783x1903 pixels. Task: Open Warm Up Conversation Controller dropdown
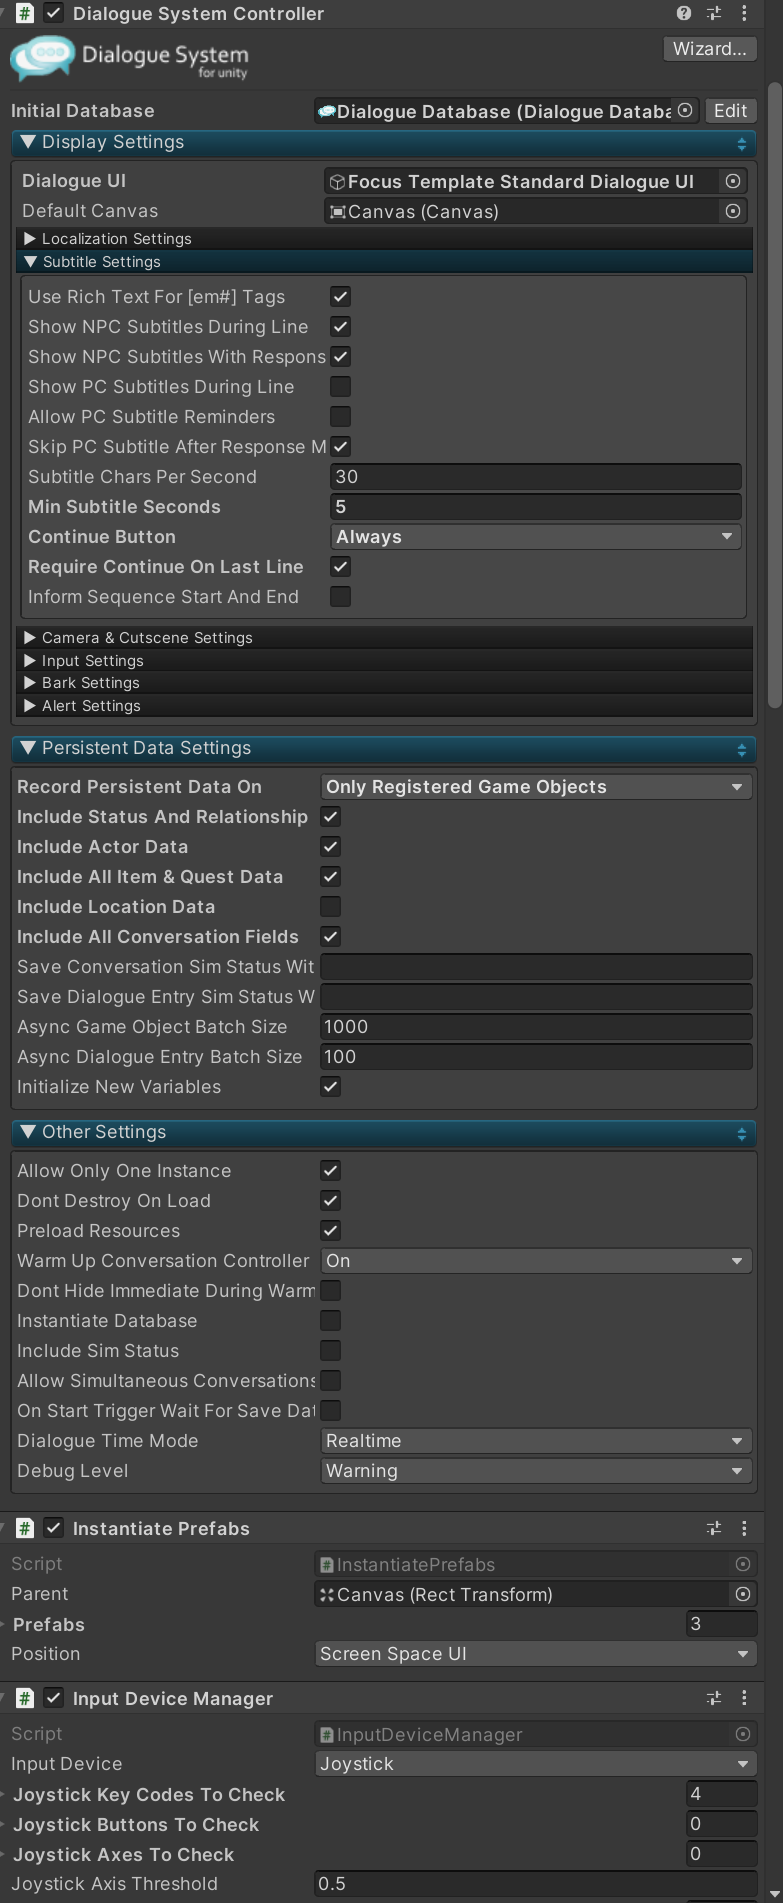(536, 1261)
